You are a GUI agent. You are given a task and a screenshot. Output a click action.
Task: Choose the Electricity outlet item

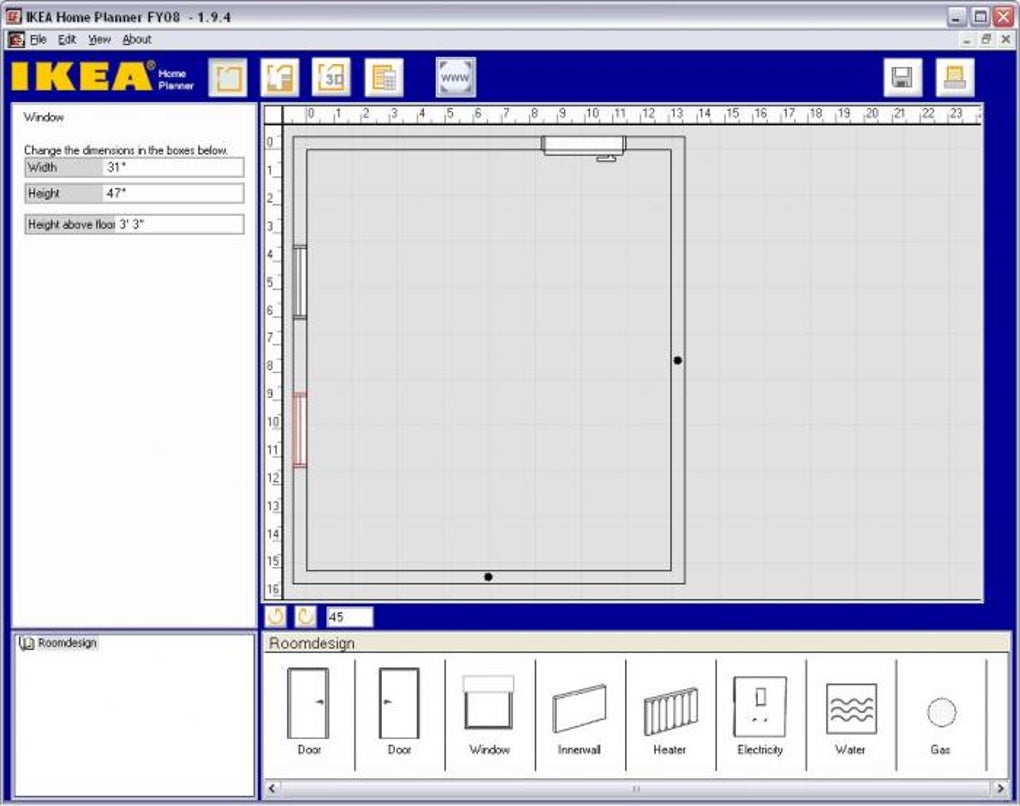[760, 716]
